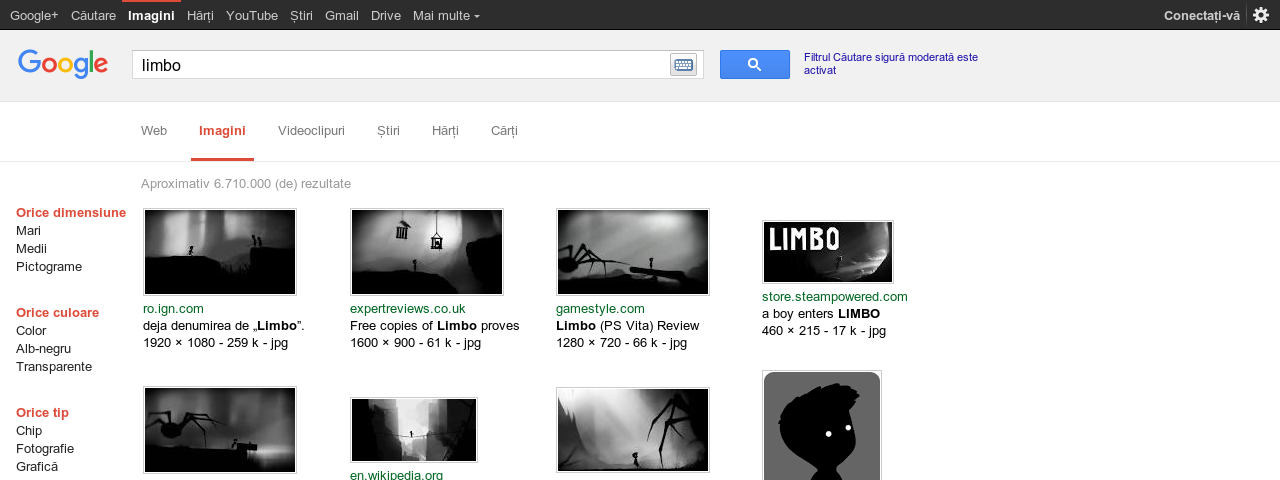Click the Conectați-vă sign-in link
The image size is (1280, 480).
click(1202, 15)
